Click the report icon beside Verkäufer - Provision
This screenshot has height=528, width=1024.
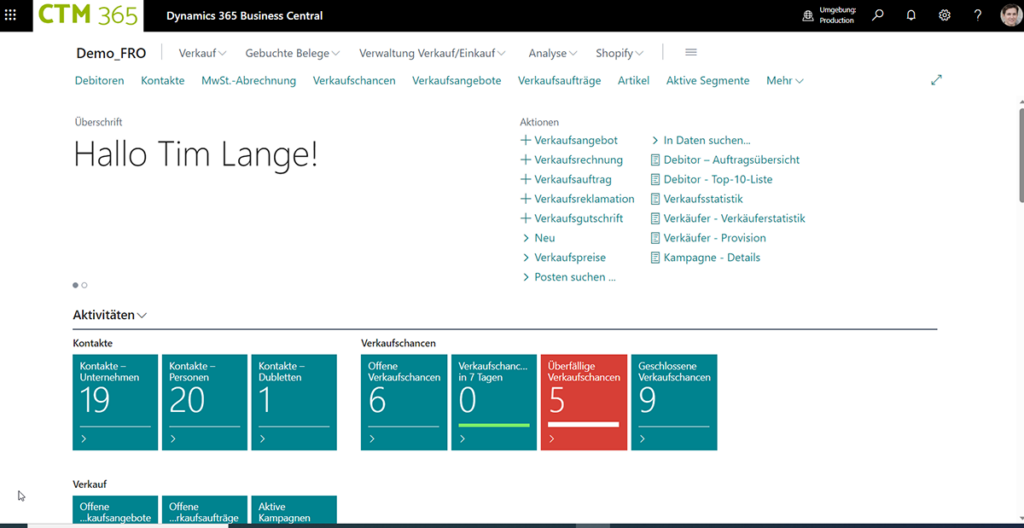(x=655, y=238)
